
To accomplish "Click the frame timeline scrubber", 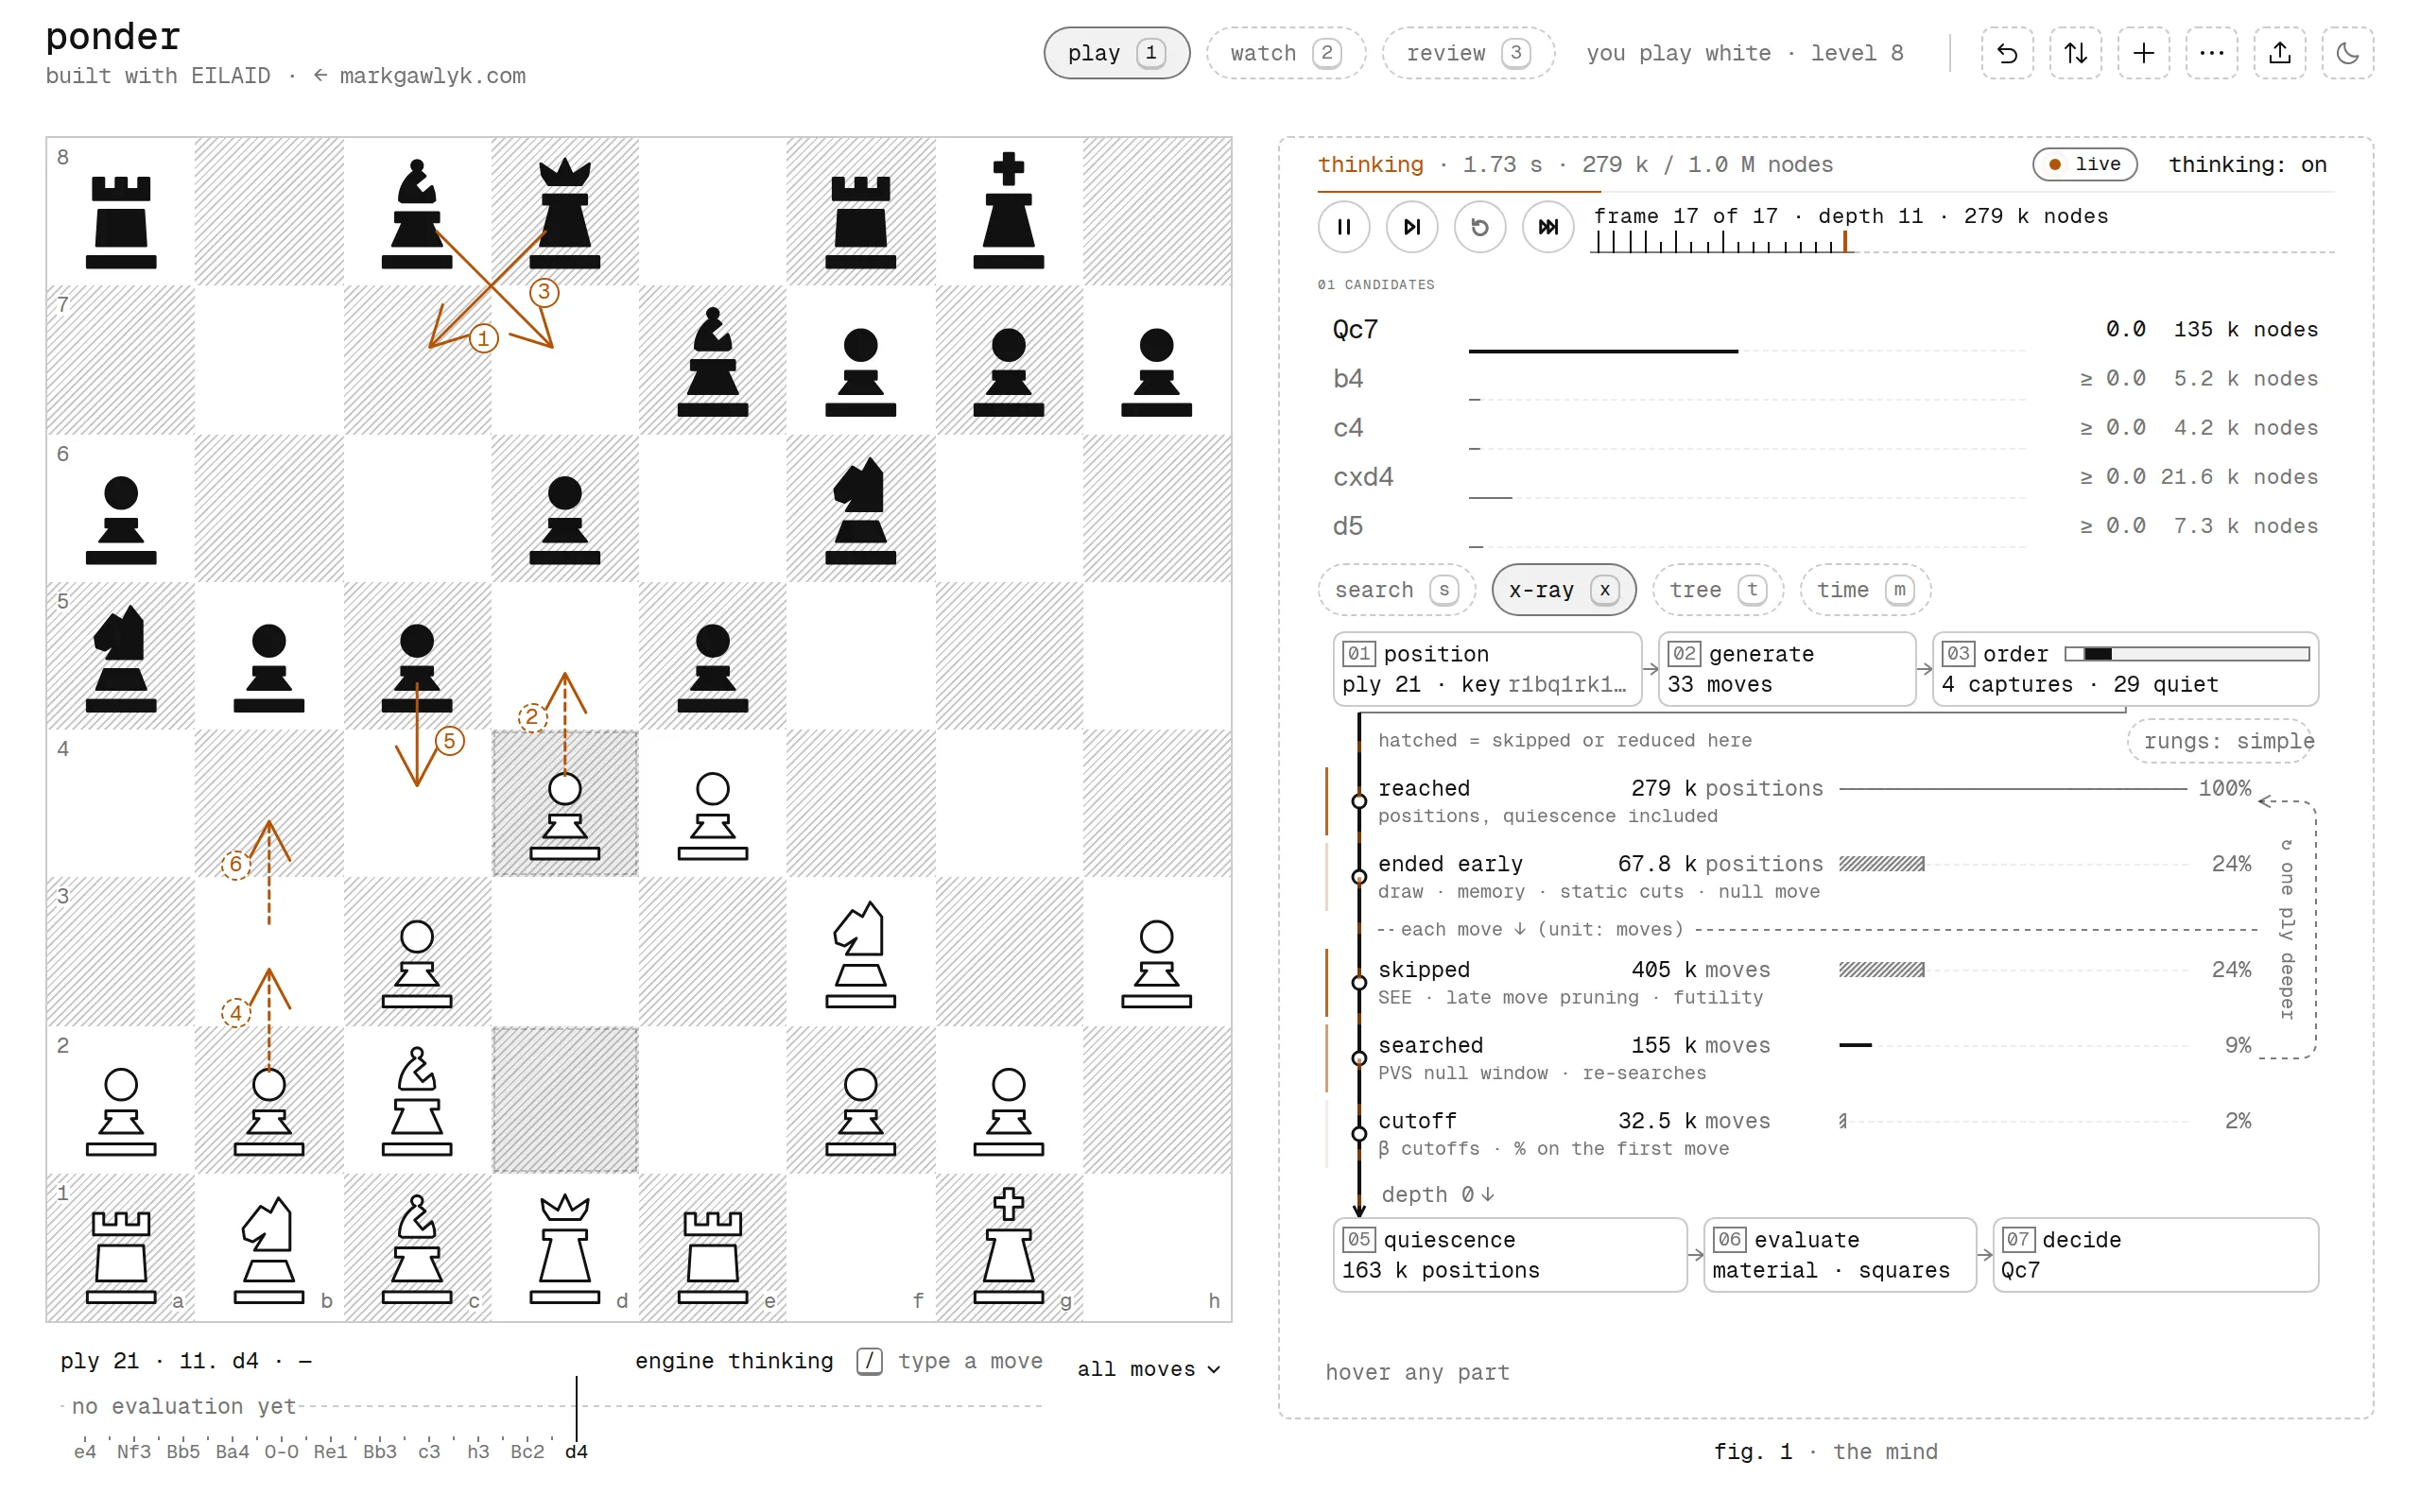I will [x=1962, y=242].
